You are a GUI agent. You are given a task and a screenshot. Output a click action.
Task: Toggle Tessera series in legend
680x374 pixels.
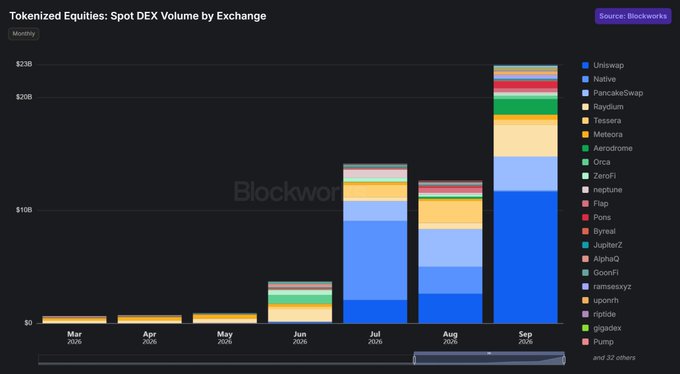pyautogui.click(x=602, y=121)
